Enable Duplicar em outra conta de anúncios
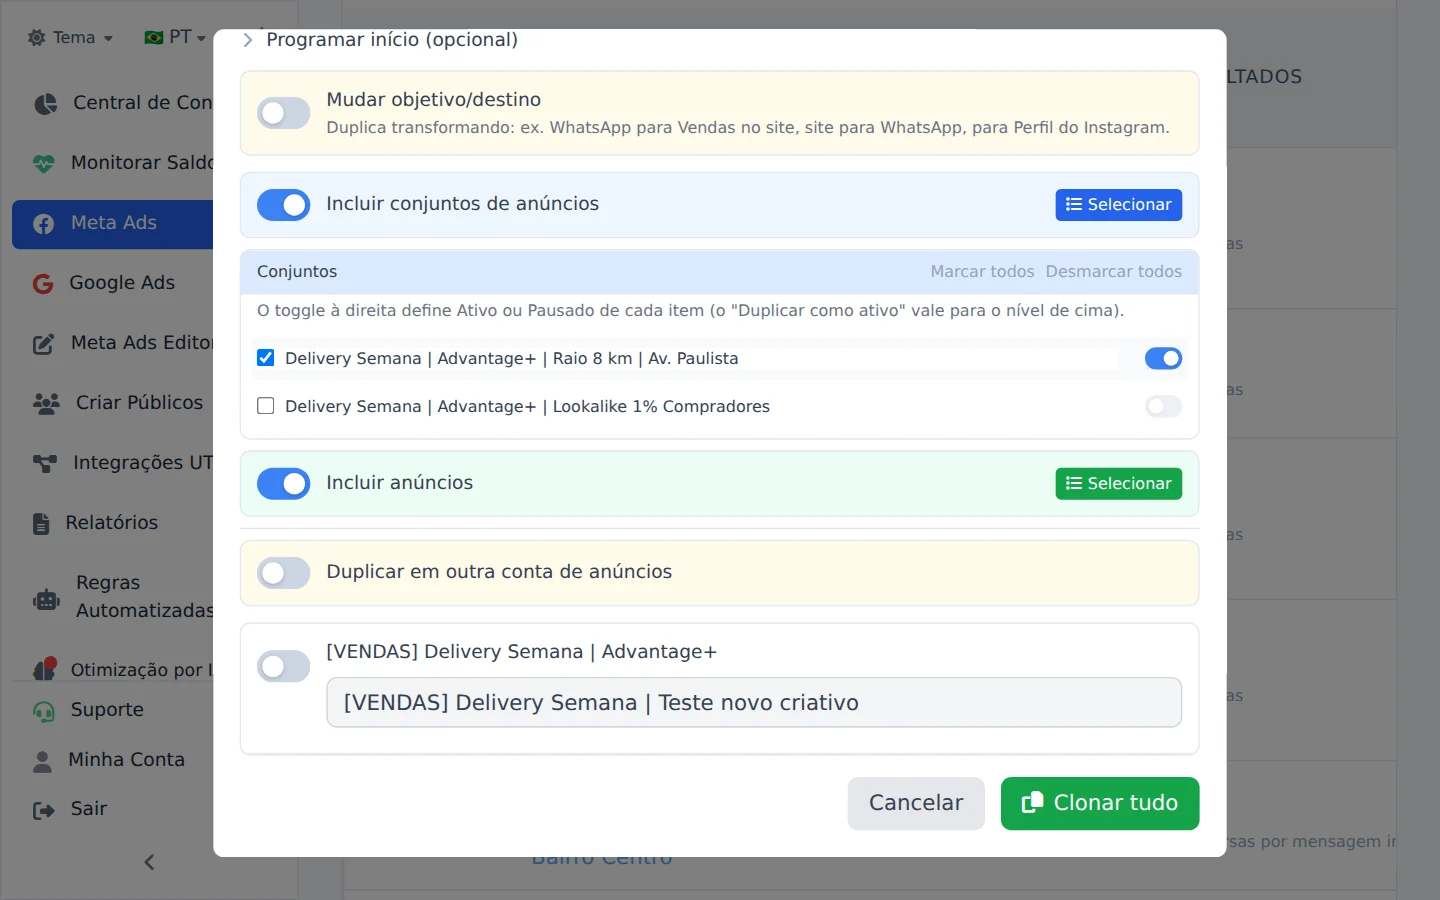This screenshot has height=900, width=1440. coord(283,573)
